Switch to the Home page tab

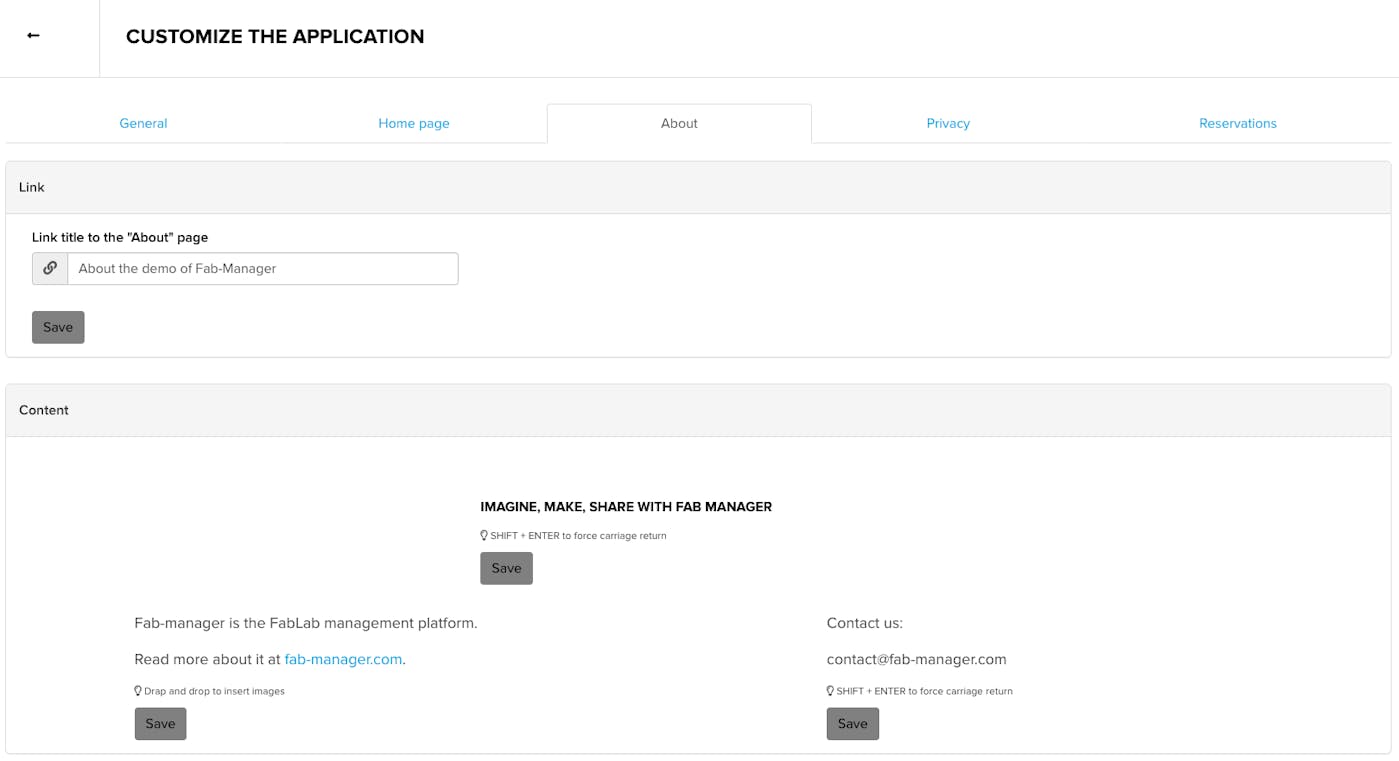[x=414, y=123]
